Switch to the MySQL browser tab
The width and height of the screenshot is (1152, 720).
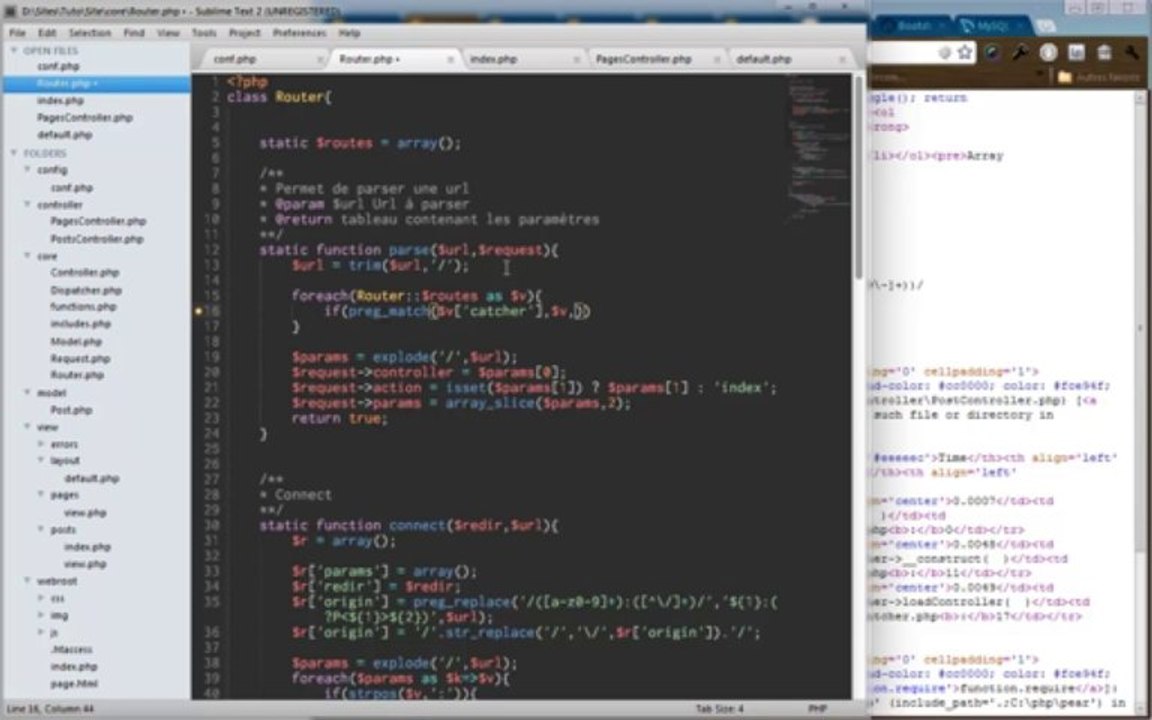(x=991, y=26)
